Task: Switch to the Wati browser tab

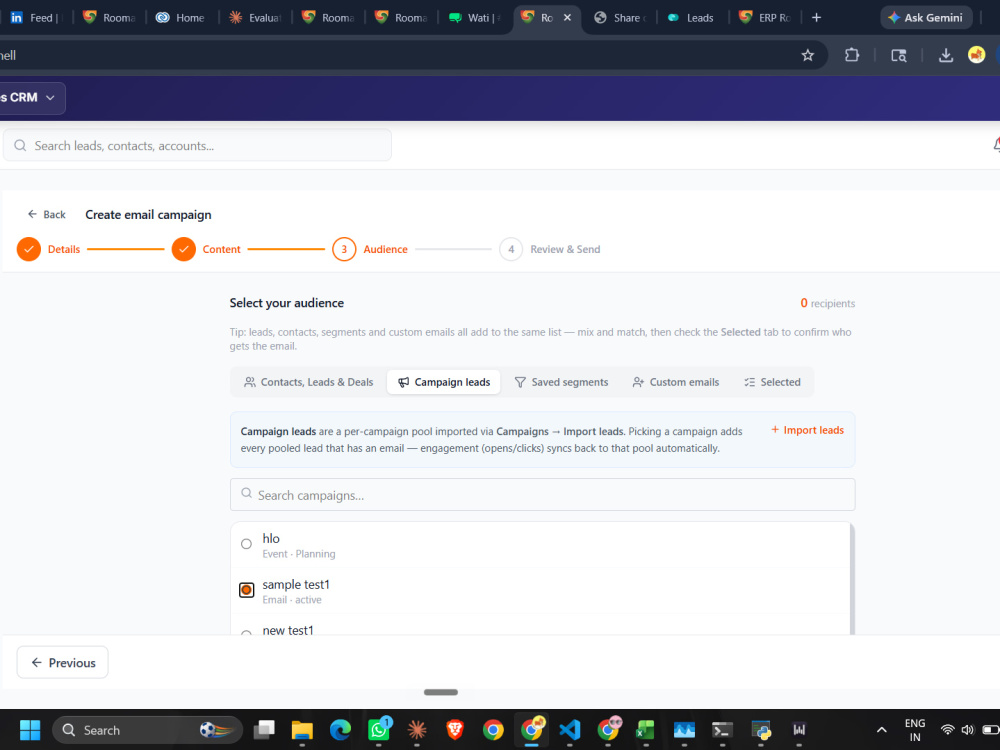Action: click(474, 18)
